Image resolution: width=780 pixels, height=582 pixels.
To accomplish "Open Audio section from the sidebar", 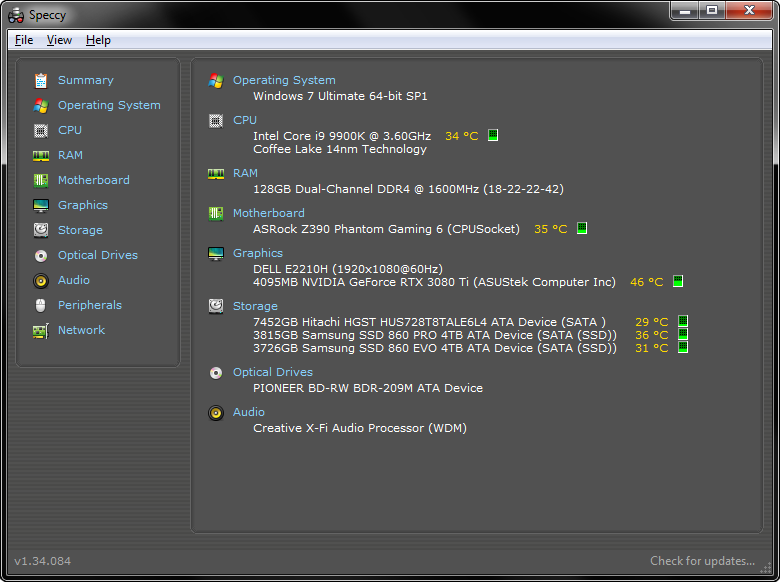I will (x=74, y=280).
